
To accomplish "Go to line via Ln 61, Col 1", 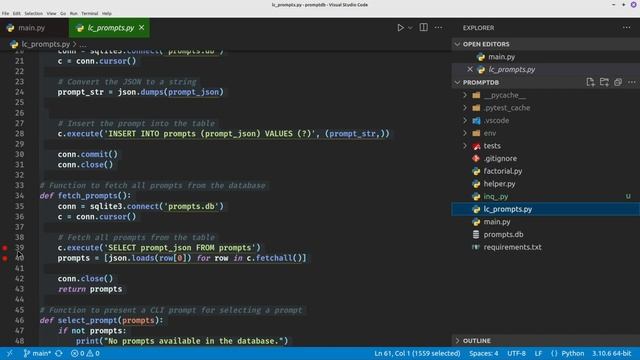I will pos(417,353).
